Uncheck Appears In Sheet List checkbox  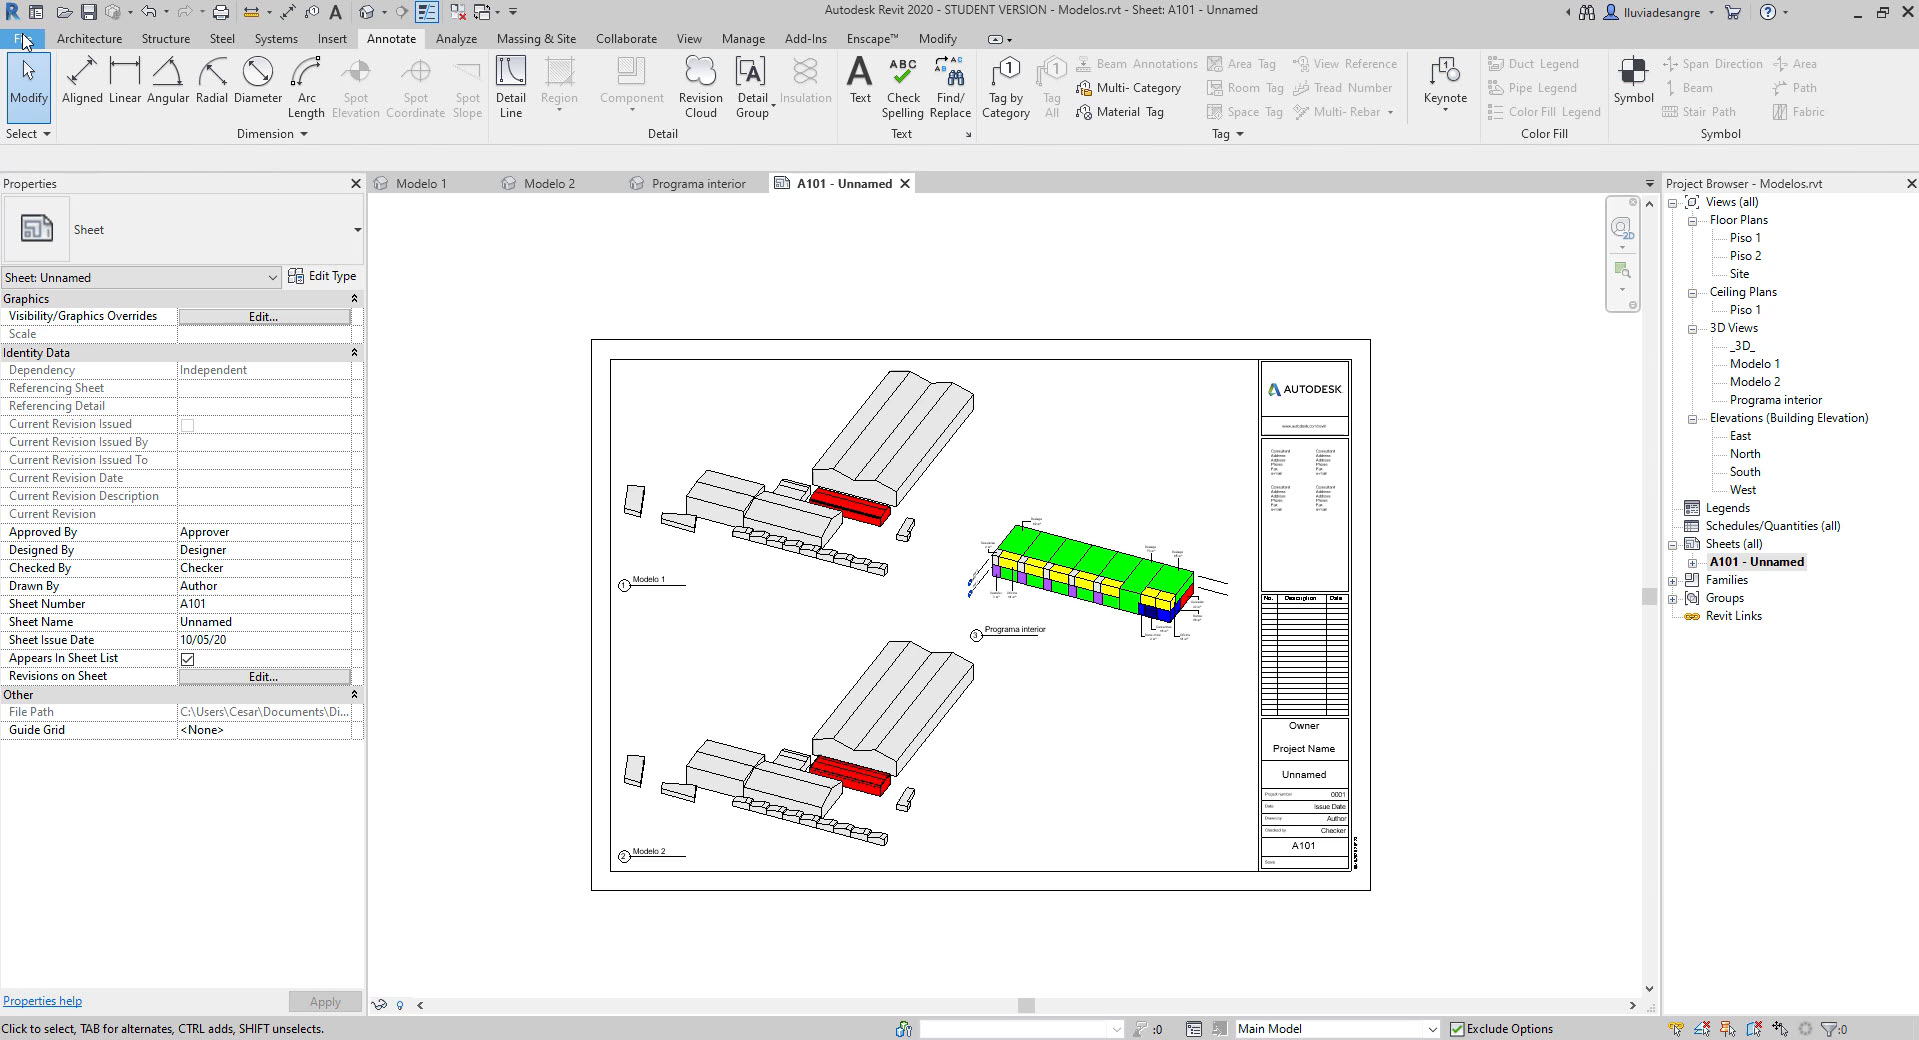(x=187, y=659)
